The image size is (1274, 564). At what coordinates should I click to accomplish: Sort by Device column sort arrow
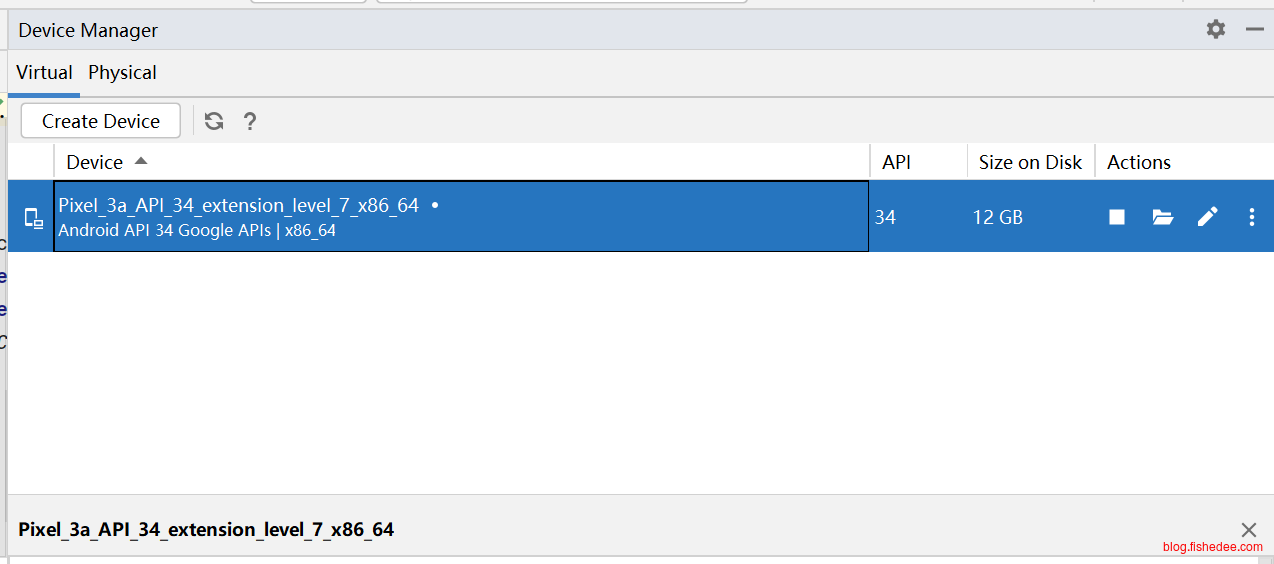(x=141, y=161)
